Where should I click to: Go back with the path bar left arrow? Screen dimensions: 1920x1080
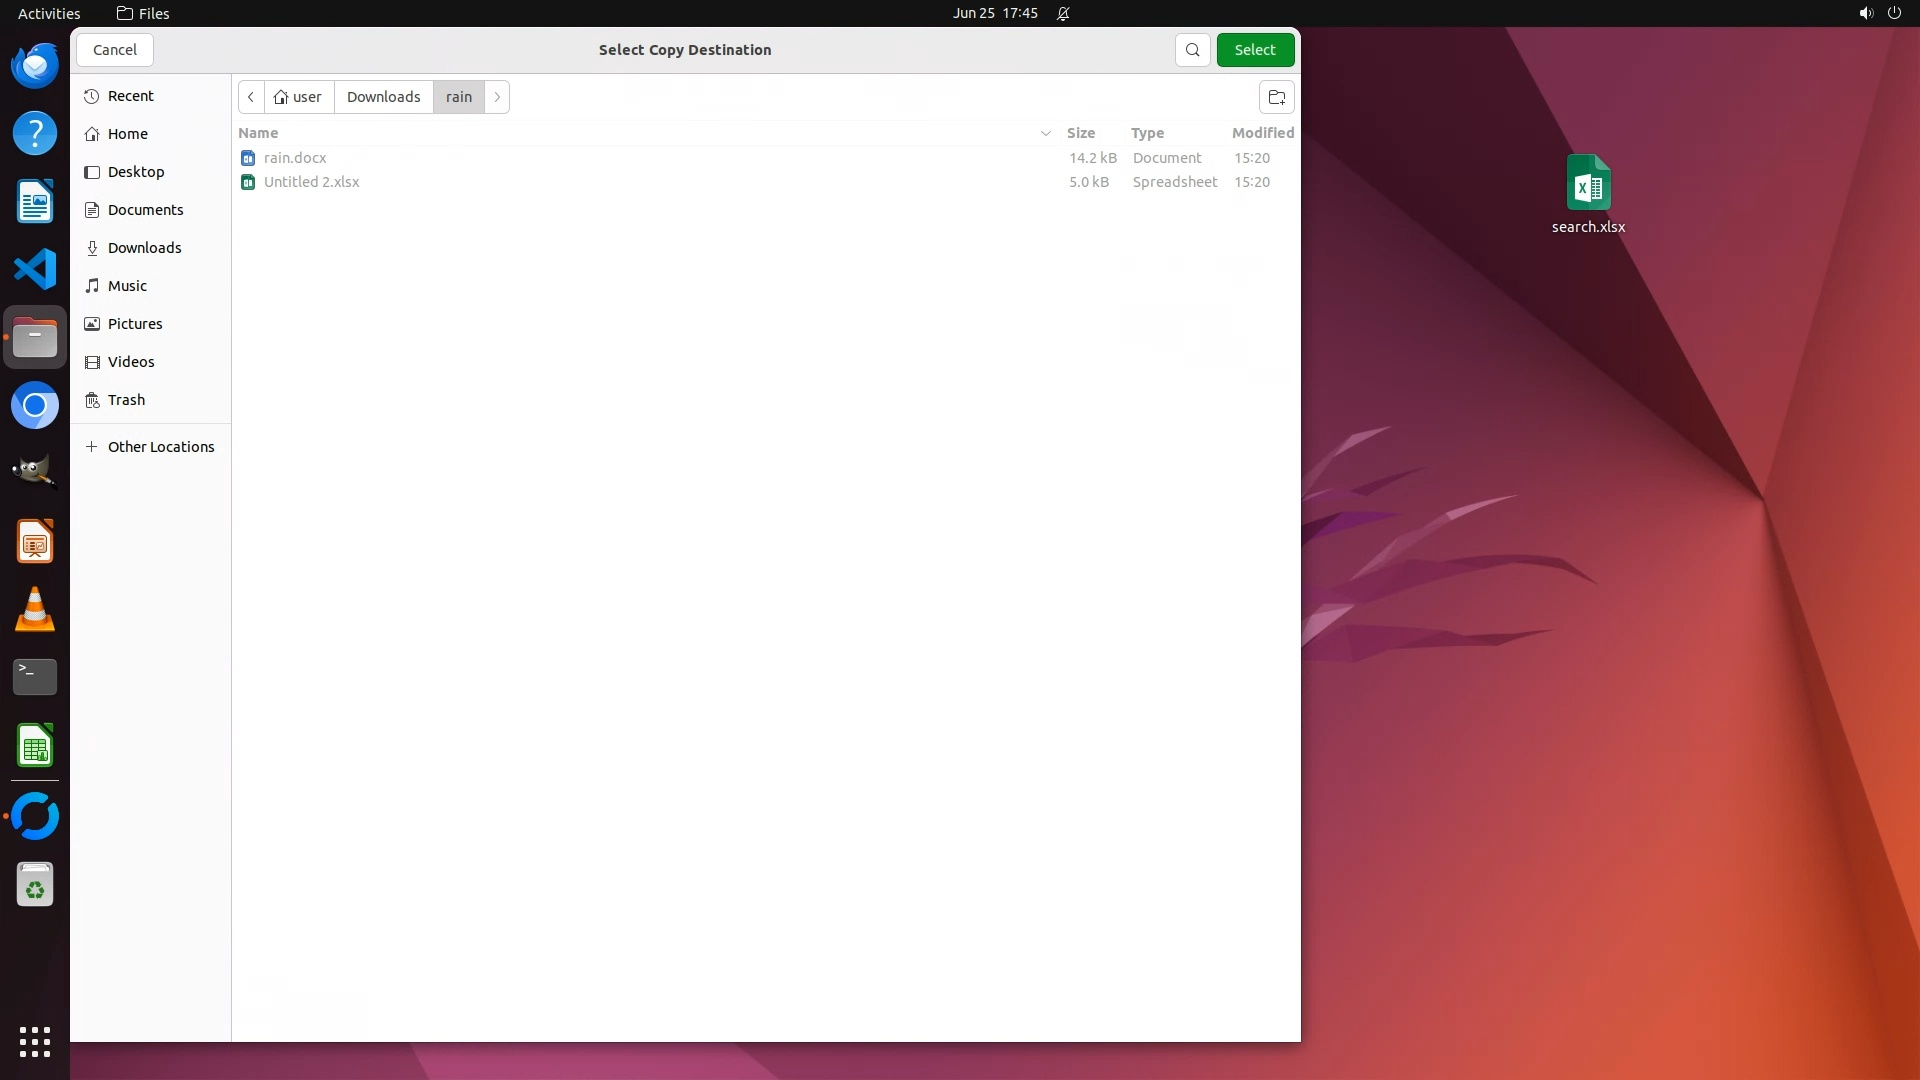(x=251, y=97)
